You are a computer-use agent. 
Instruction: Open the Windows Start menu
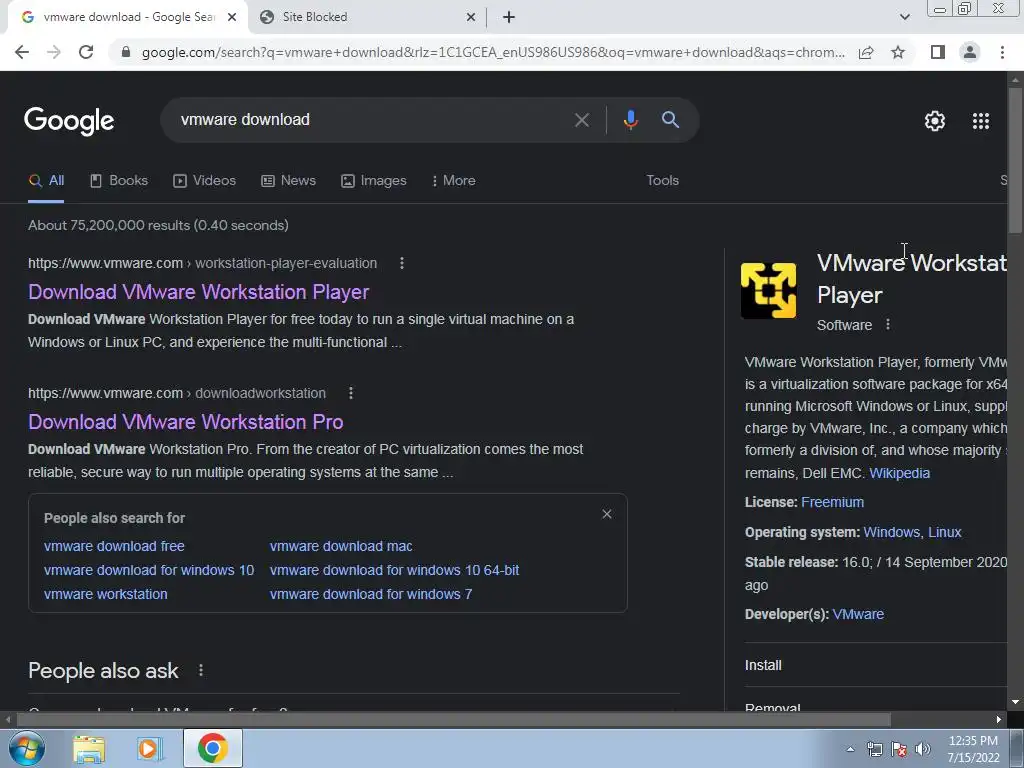point(25,748)
